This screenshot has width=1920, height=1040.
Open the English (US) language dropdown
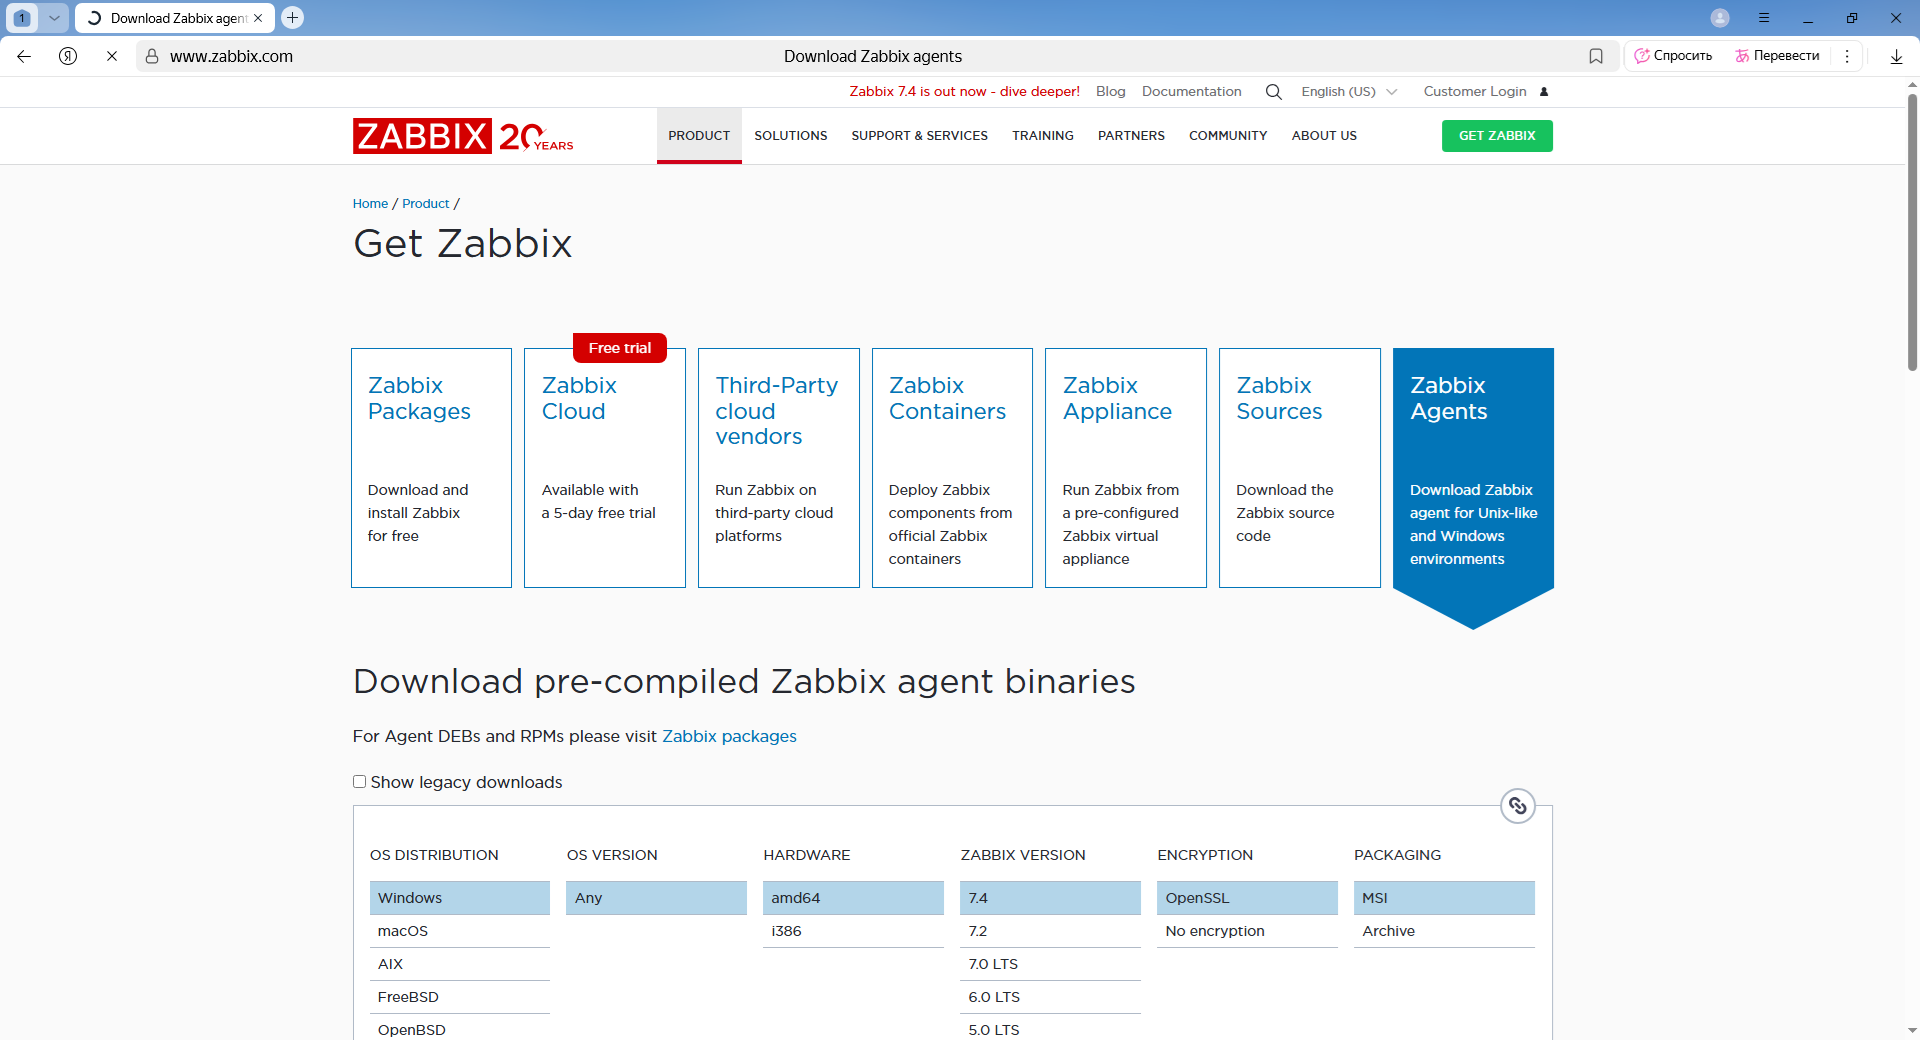[1349, 91]
